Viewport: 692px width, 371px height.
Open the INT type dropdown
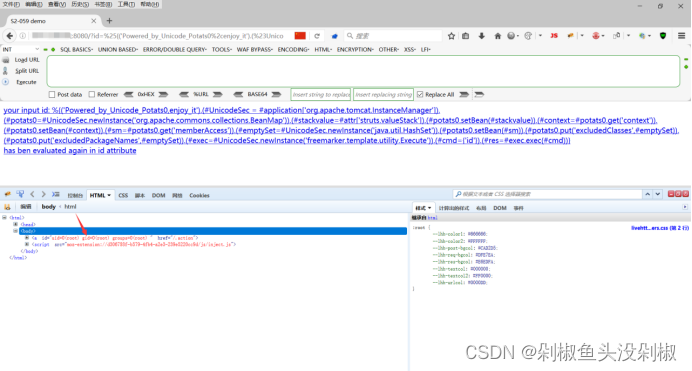click(x=21, y=49)
